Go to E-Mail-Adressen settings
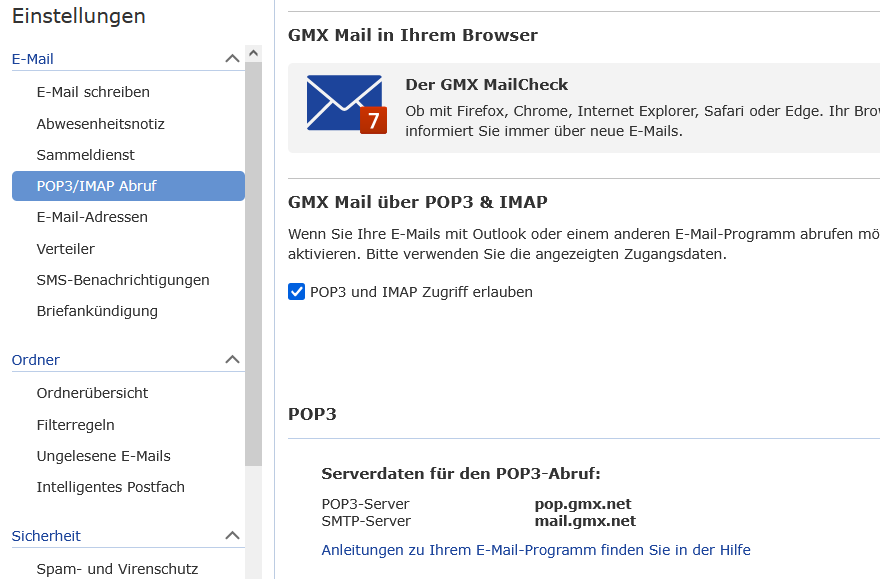Viewport: 880px width, 579px height. pos(92,217)
